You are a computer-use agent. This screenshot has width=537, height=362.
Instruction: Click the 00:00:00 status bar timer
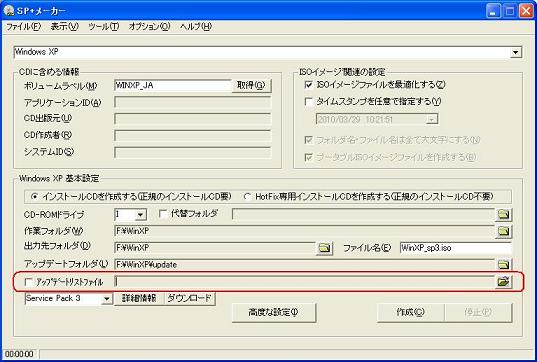coord(20,354)
